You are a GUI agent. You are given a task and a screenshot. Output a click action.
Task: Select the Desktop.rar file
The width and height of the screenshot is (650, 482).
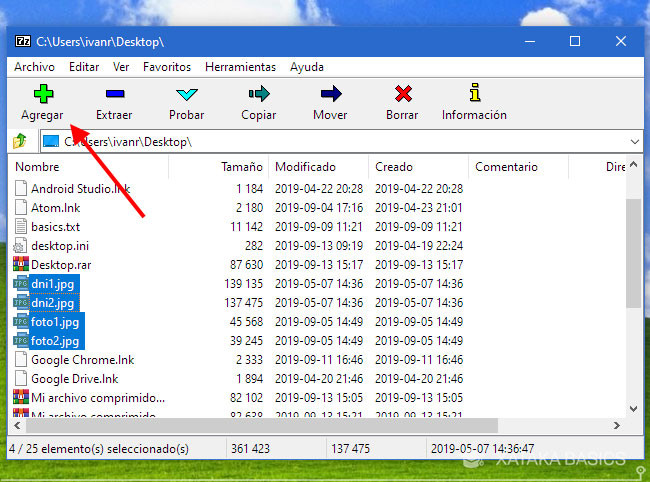click(x=59, y=265)
